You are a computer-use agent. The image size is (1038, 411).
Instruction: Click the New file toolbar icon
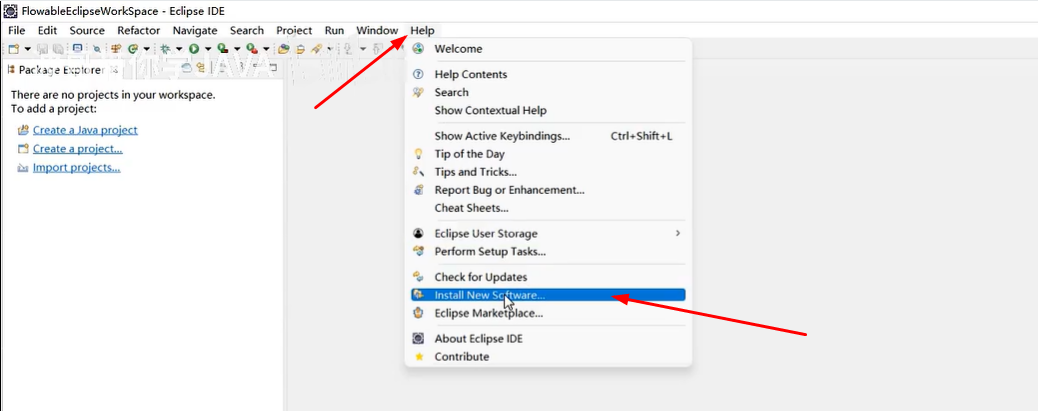(x=14, y=48)
